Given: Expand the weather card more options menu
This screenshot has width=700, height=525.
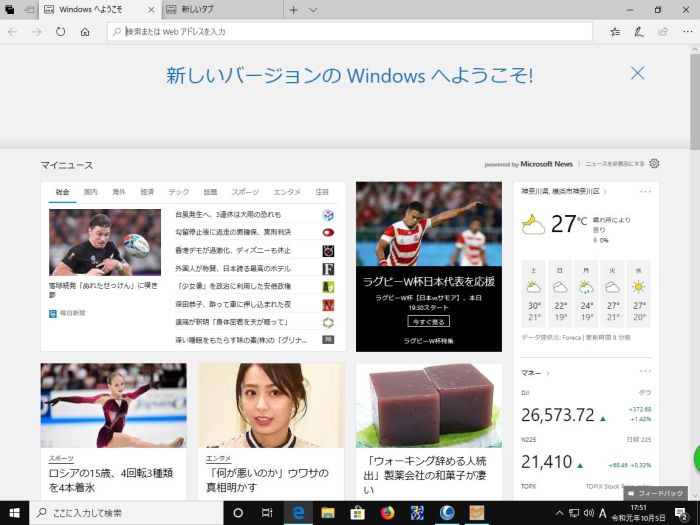Looking at the screenshot, I should [645, 190].
